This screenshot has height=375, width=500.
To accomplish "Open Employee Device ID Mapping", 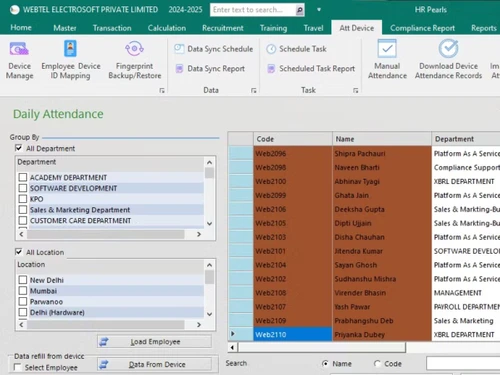I will [70, 60].
